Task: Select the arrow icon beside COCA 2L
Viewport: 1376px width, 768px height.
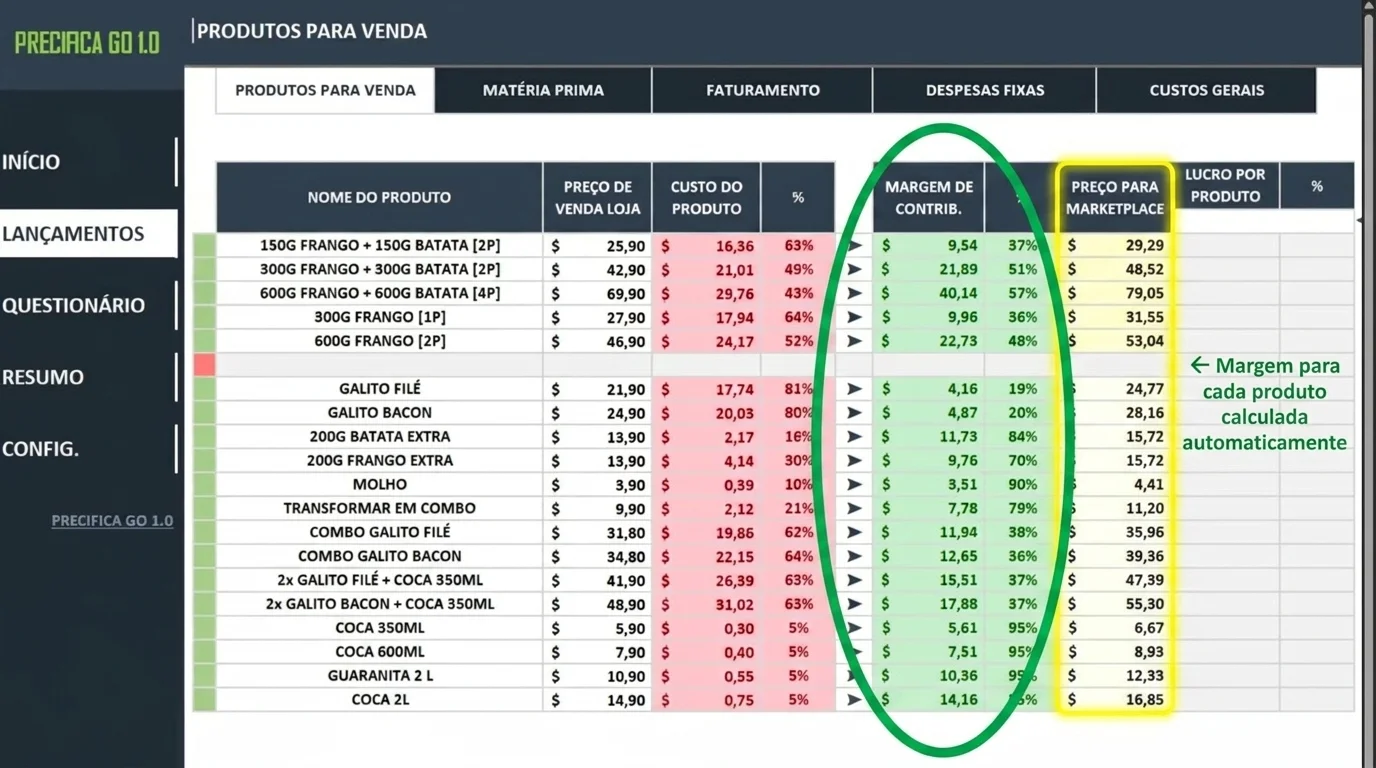Action: [x=855, y=699]
